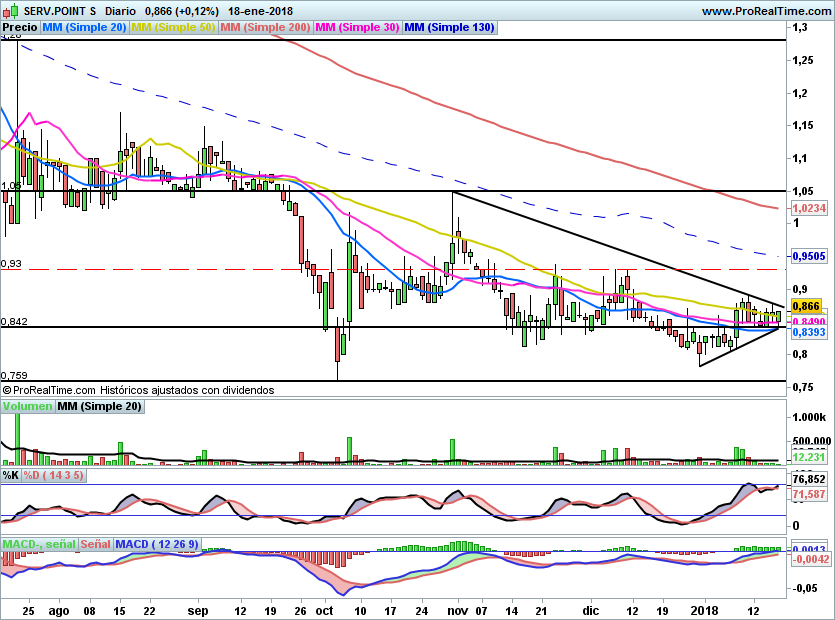
Task: Select the Señal line label
Action: coord(95,544)
